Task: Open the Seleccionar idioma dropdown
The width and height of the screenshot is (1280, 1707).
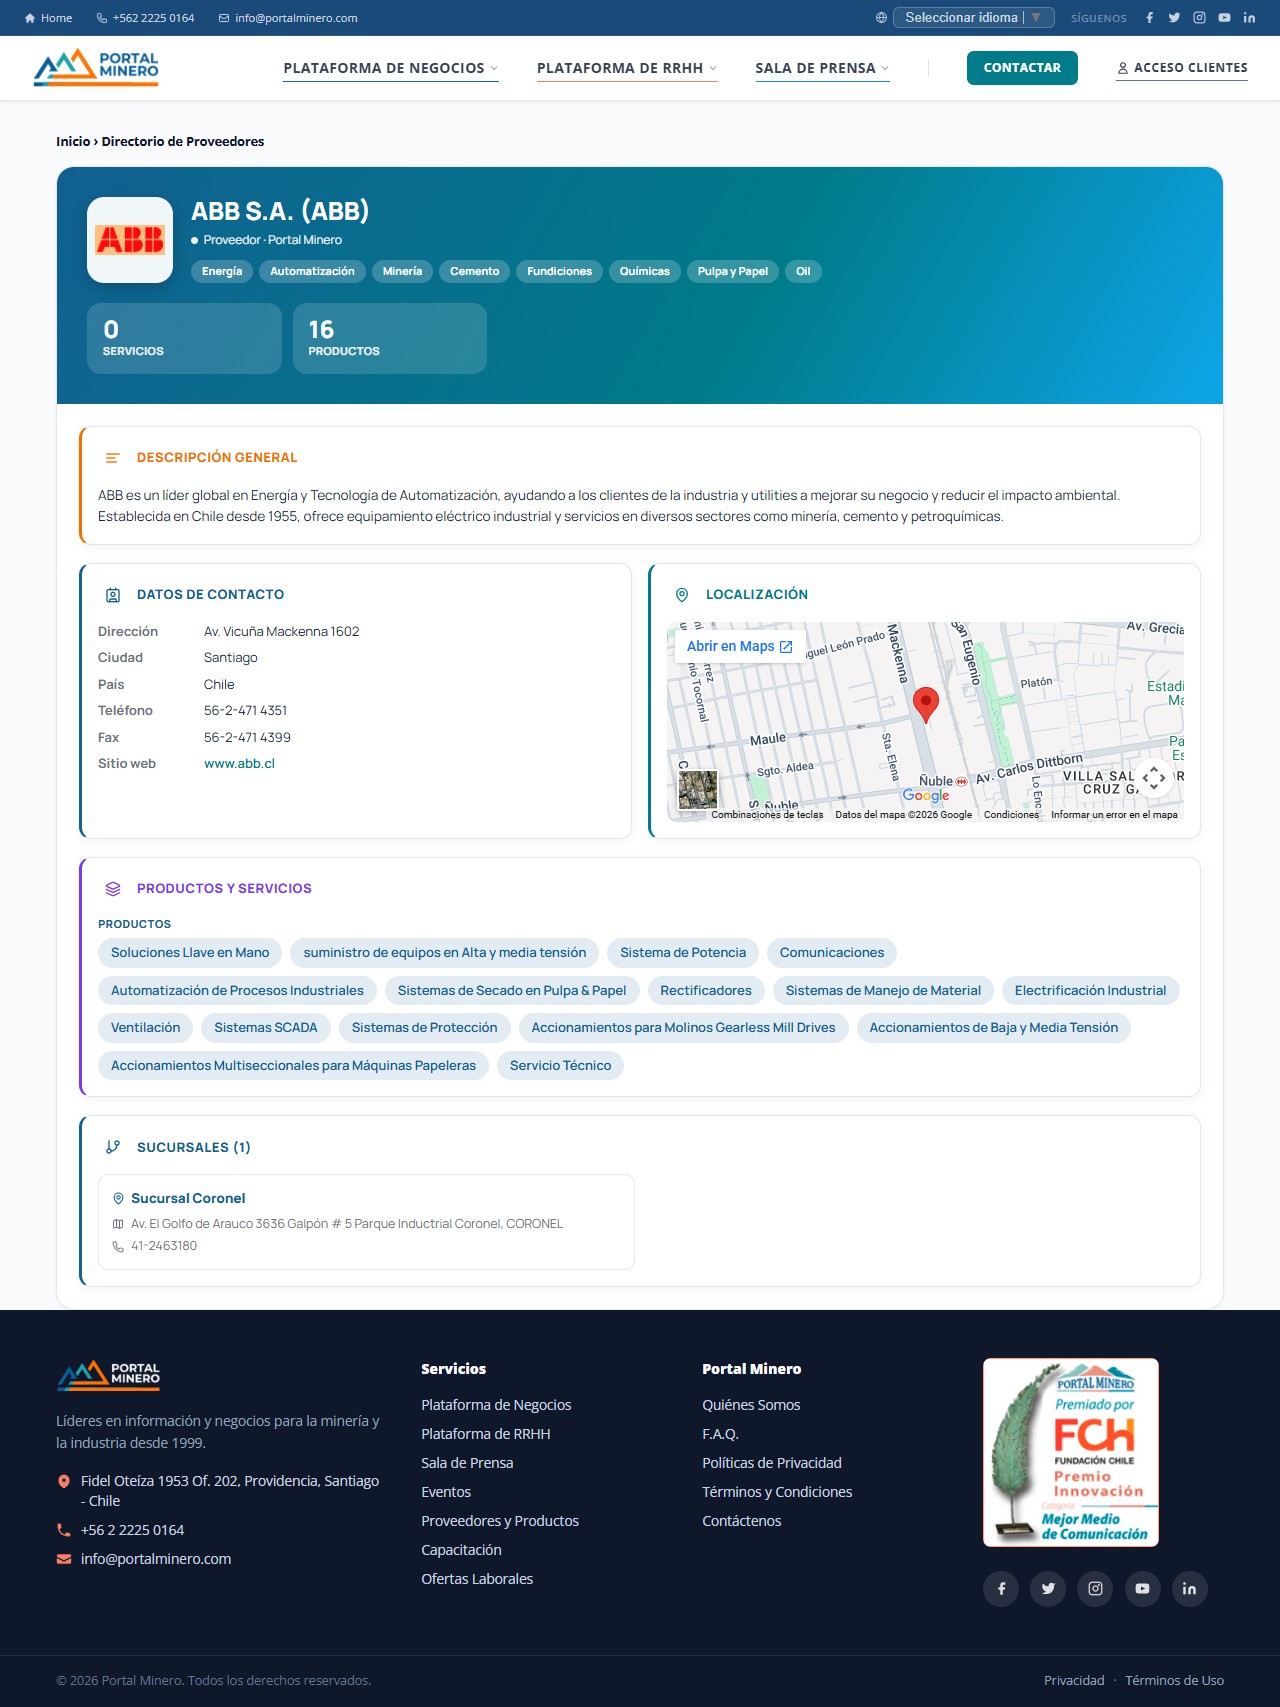Action: coord(974,18)
